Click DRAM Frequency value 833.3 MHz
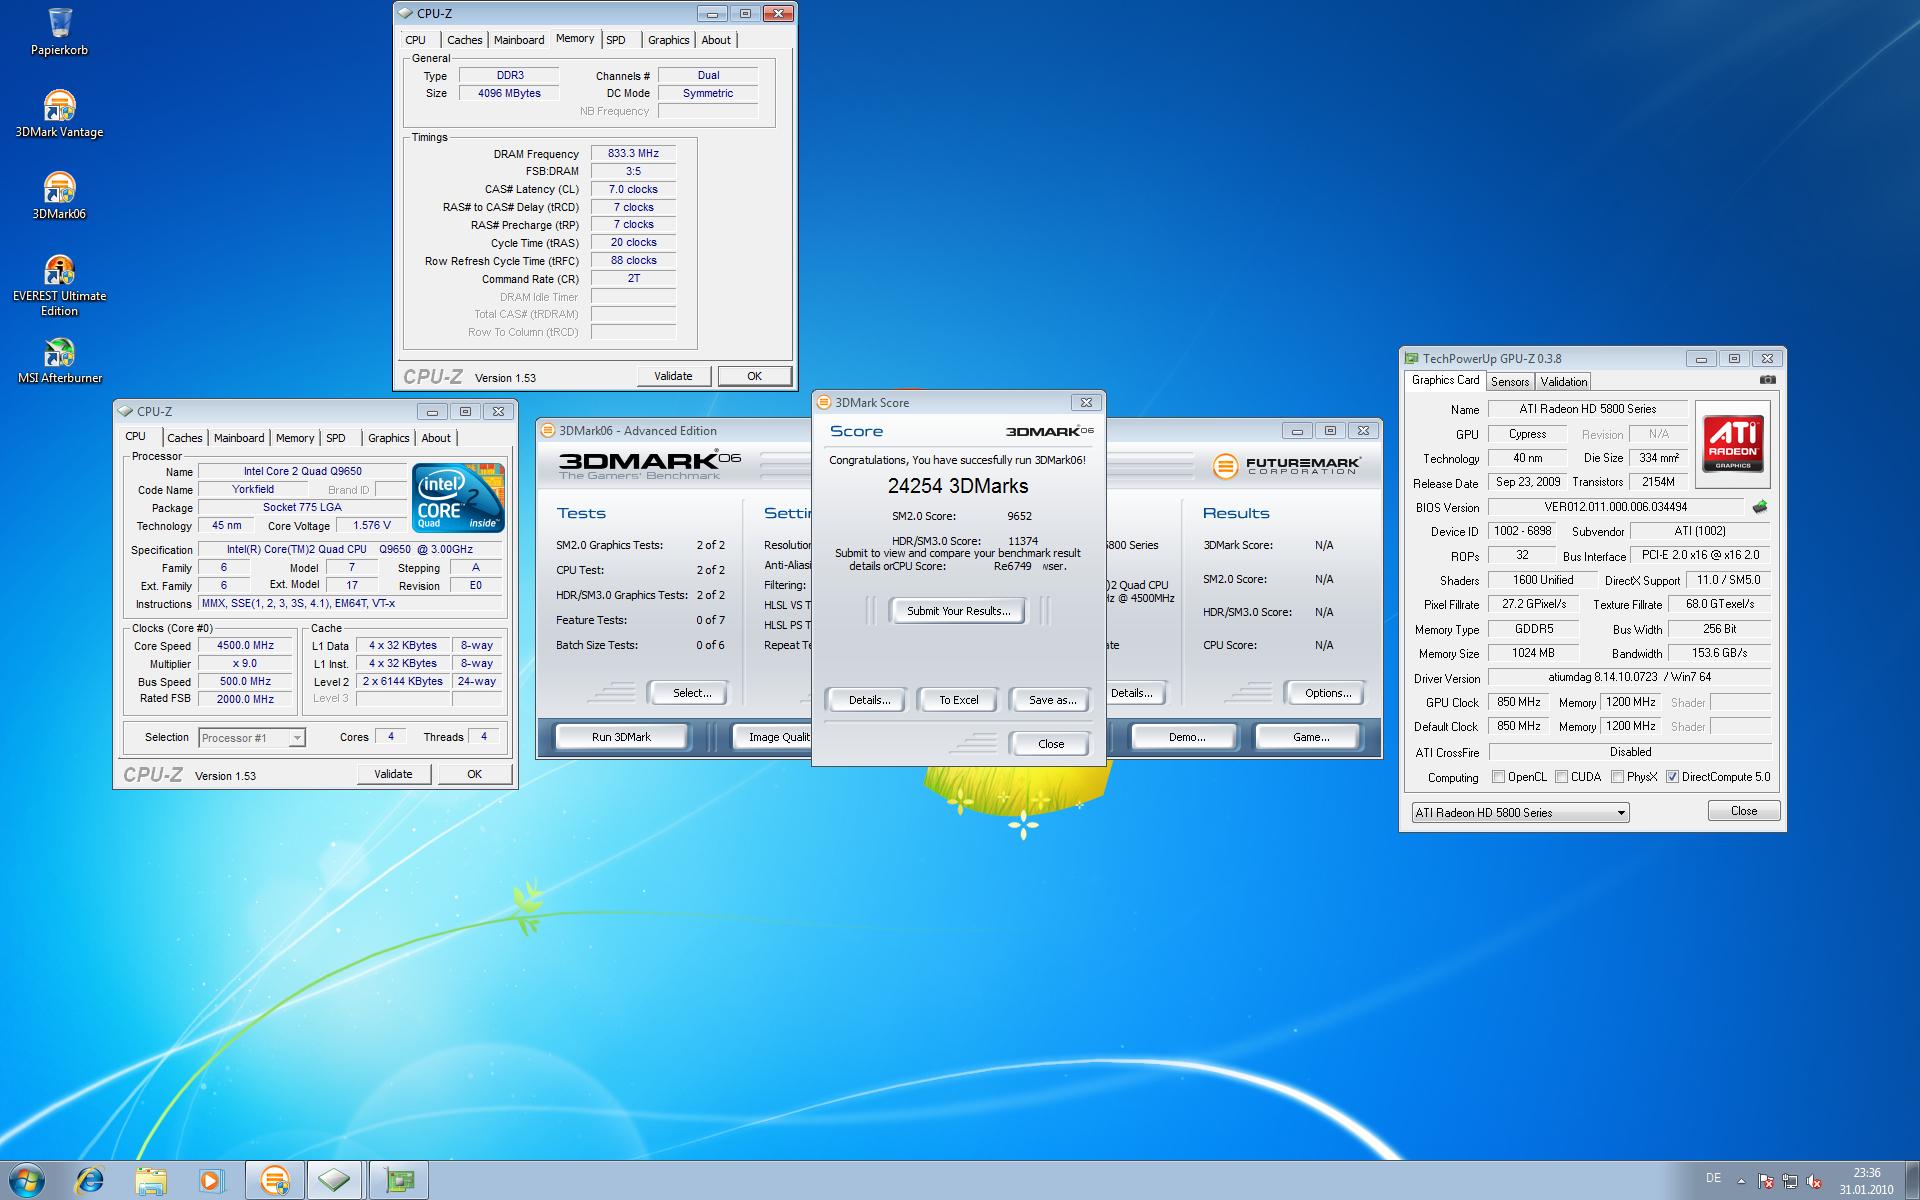This screenshot has height=1200, width=1920. 633,154
